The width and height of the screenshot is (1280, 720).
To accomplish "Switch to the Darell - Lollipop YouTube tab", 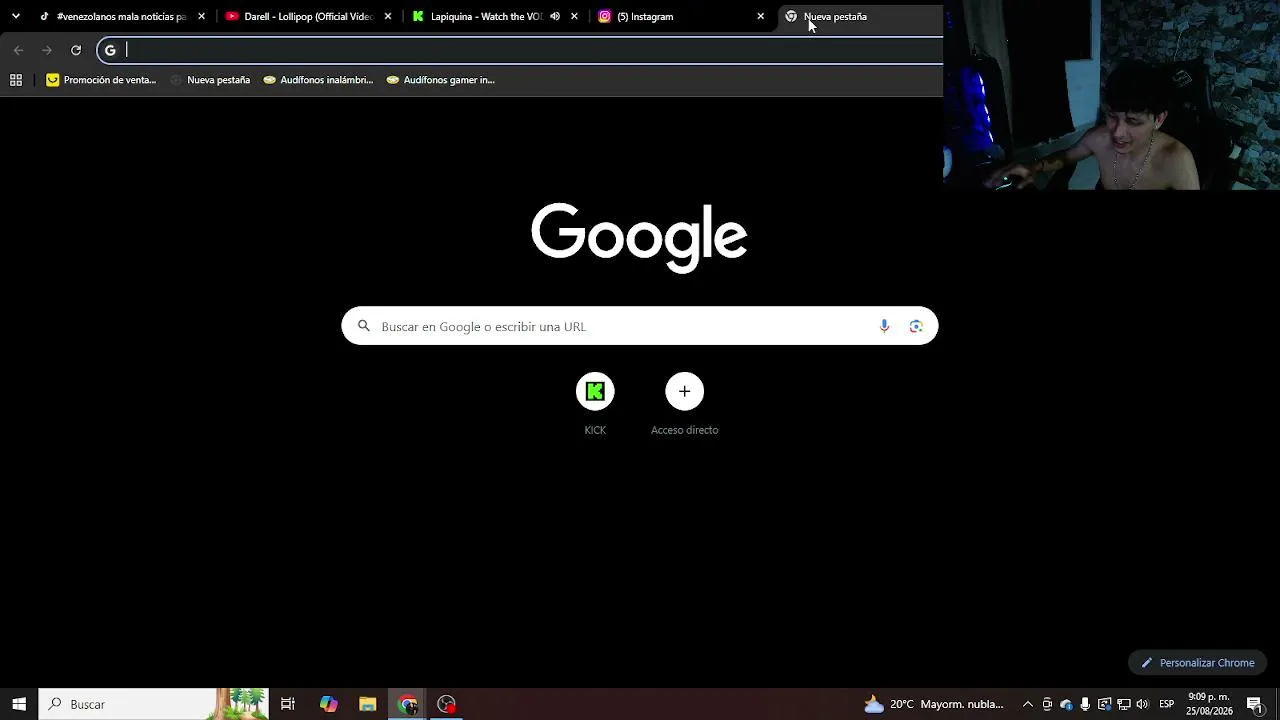I will (307, 16).
